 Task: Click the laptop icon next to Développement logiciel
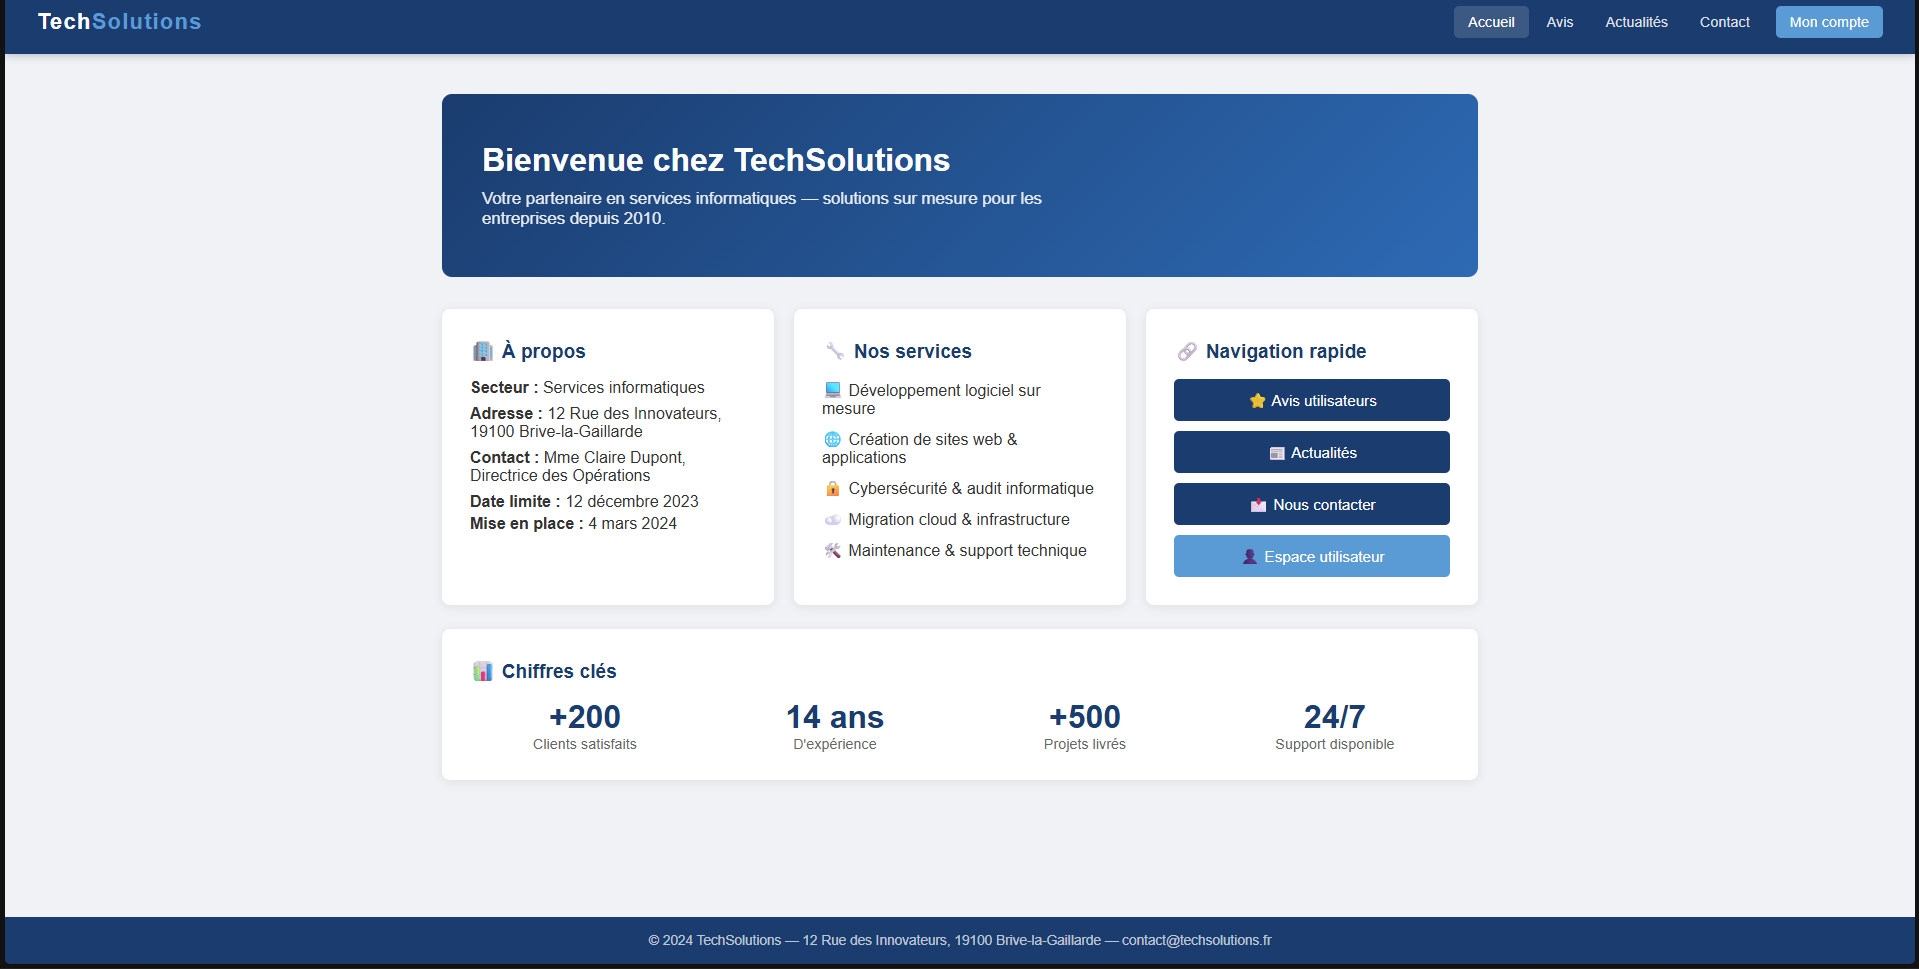click(x=832, y=391)
